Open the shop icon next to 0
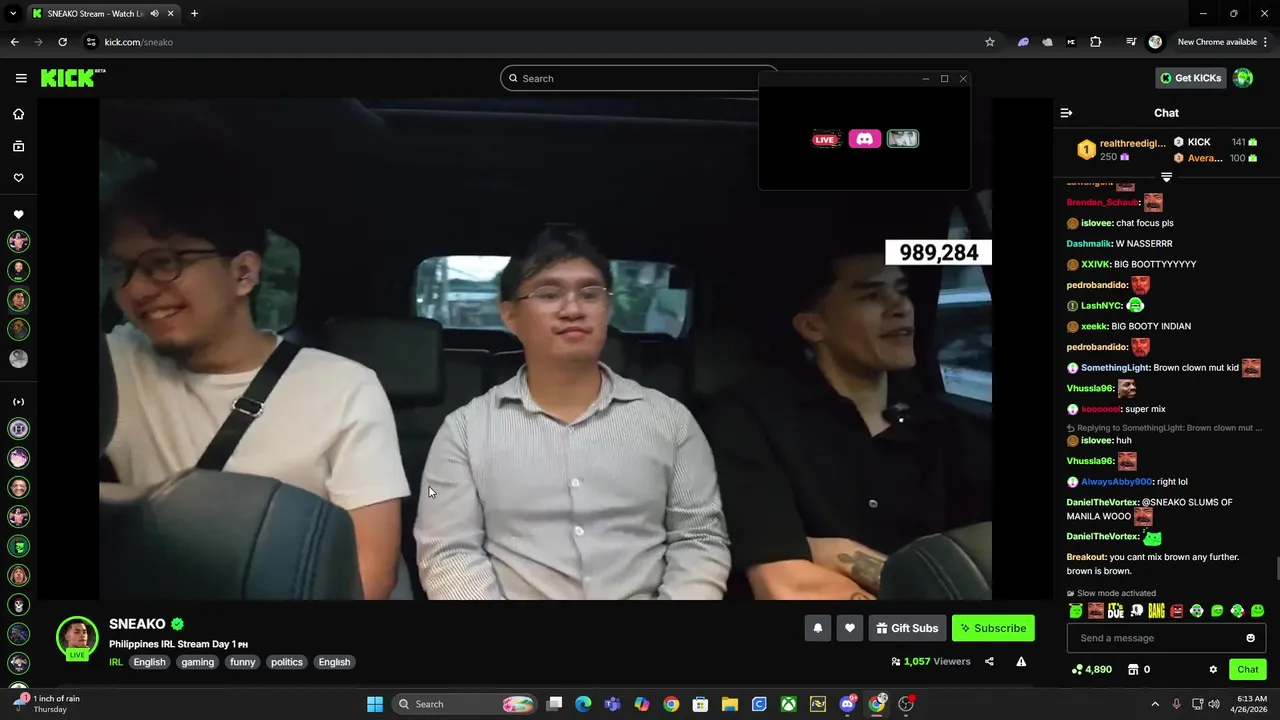1280x720 pixels. tap(1133, 670)
